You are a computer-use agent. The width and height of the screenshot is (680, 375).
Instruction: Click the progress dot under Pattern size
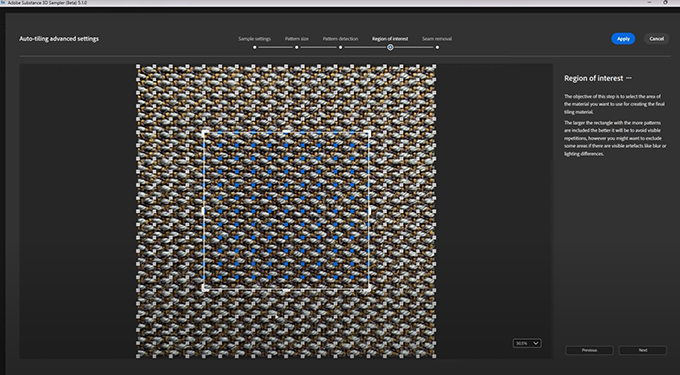(x=297, y=47)
